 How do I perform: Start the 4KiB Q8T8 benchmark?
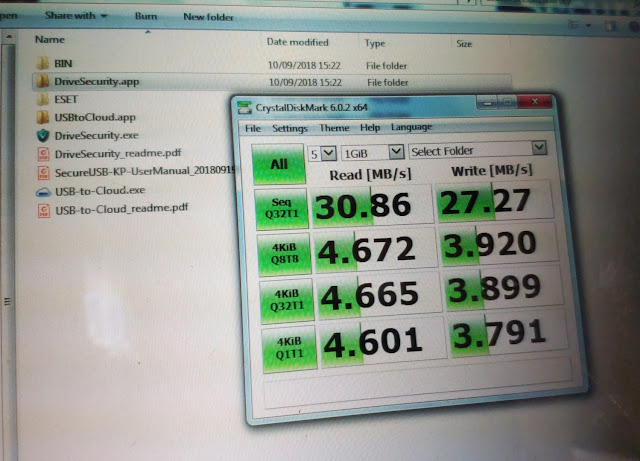(x=284, y=254)
